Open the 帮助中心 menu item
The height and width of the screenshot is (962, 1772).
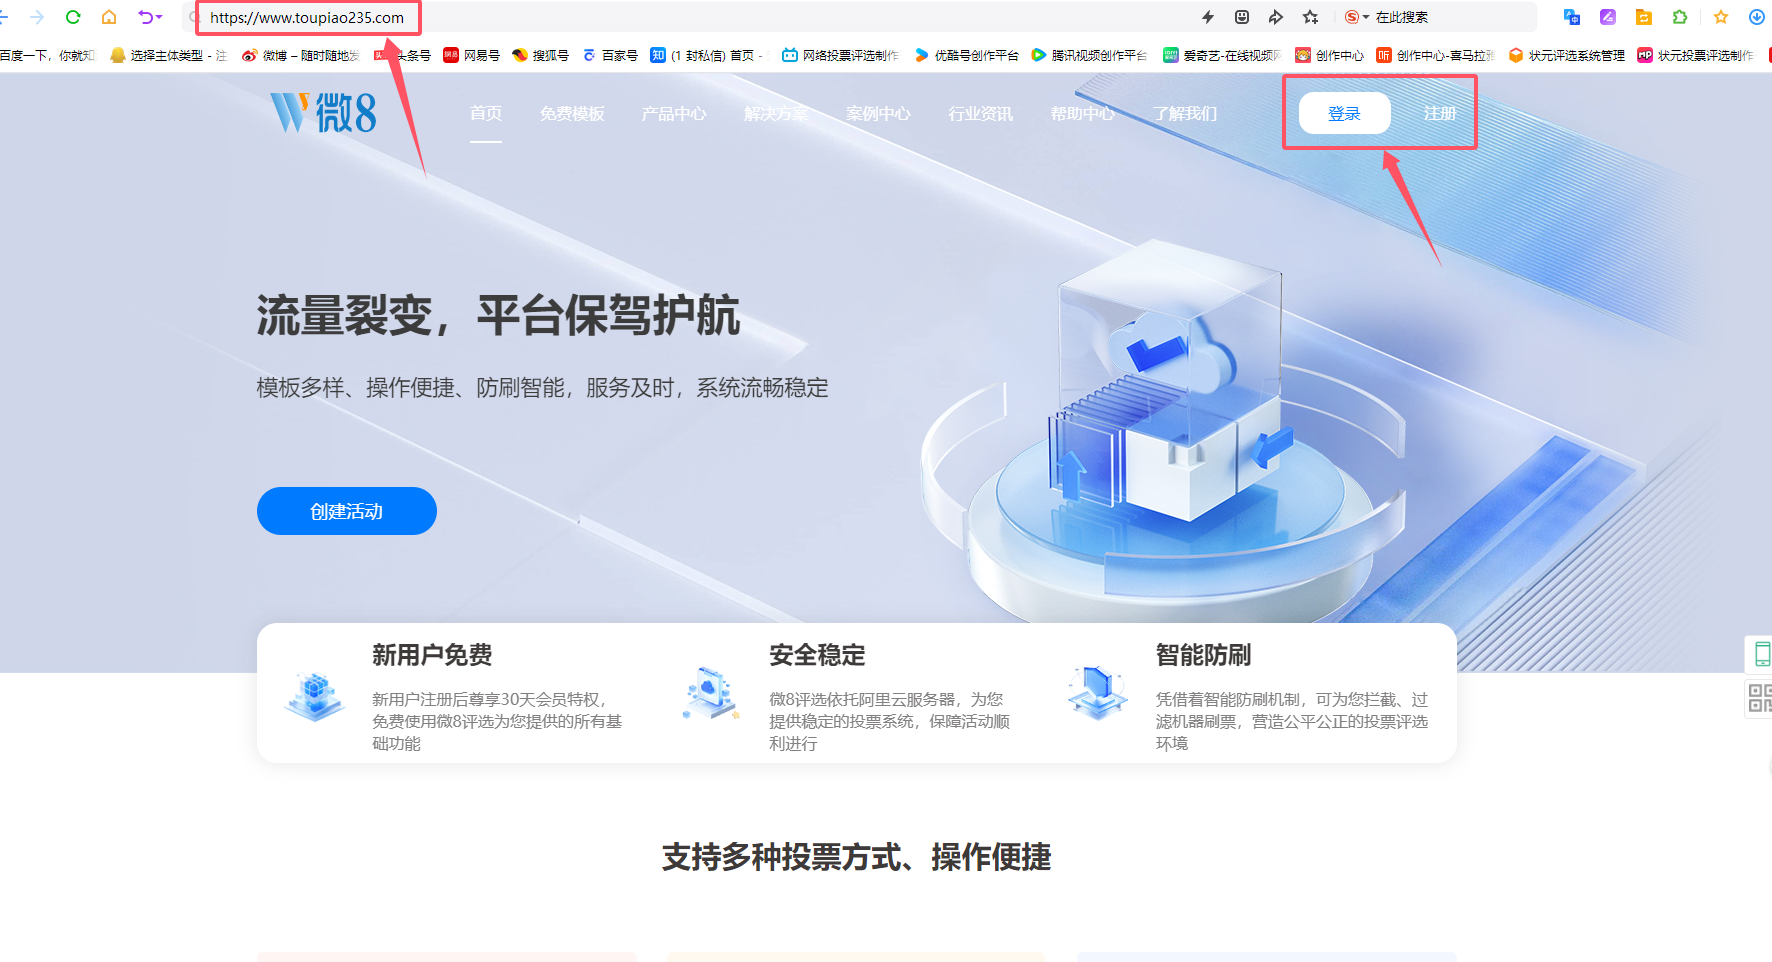click(1082, 113)
